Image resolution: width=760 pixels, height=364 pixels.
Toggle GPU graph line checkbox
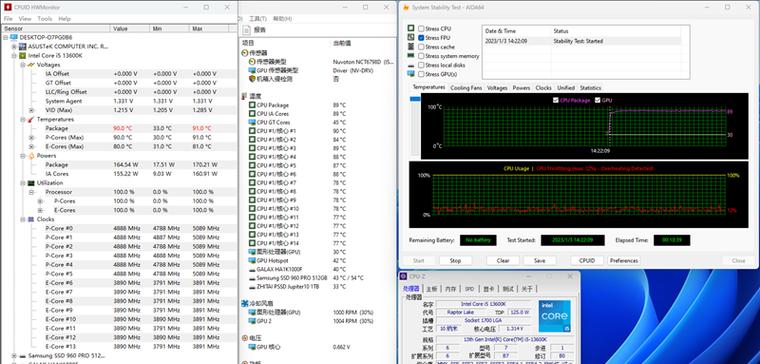click(597, 100)
